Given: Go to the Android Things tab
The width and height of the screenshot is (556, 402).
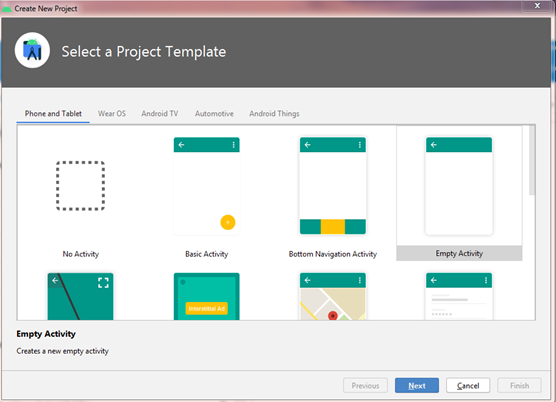Looking at the screenshot, I should (274, 114).
